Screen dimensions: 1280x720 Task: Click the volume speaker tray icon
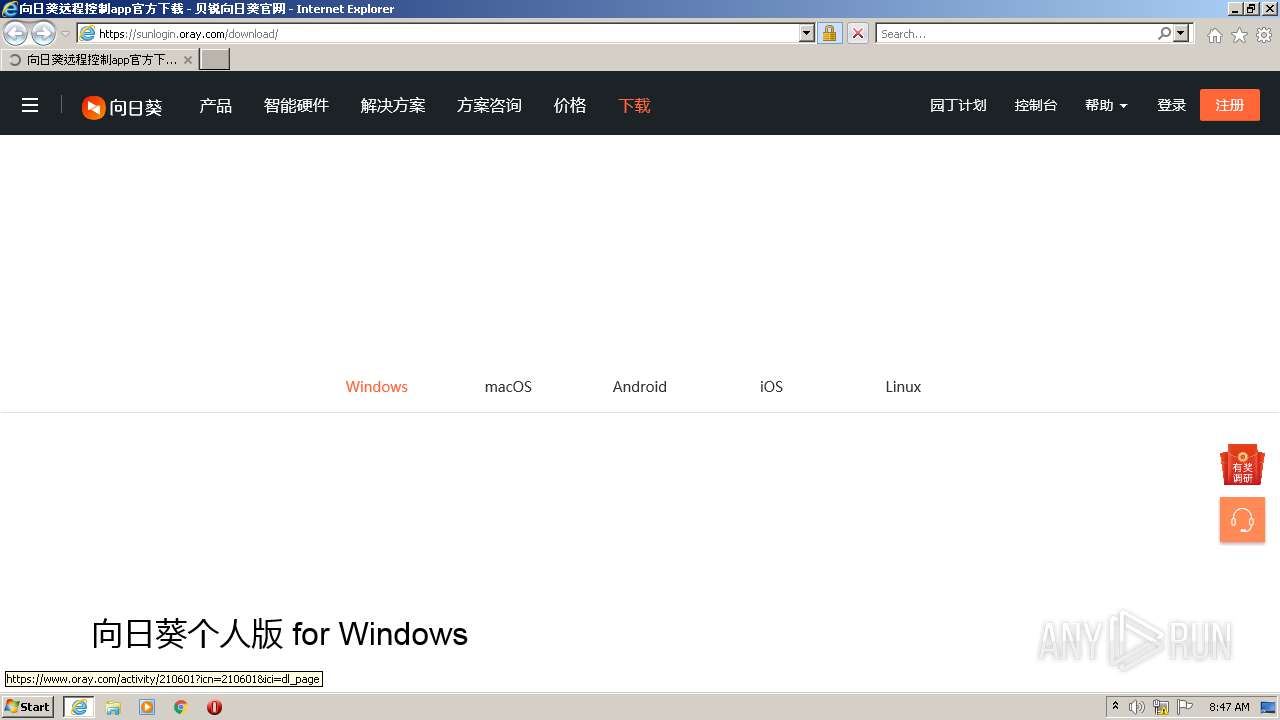pyautogui.click(x=1137, y=707)
